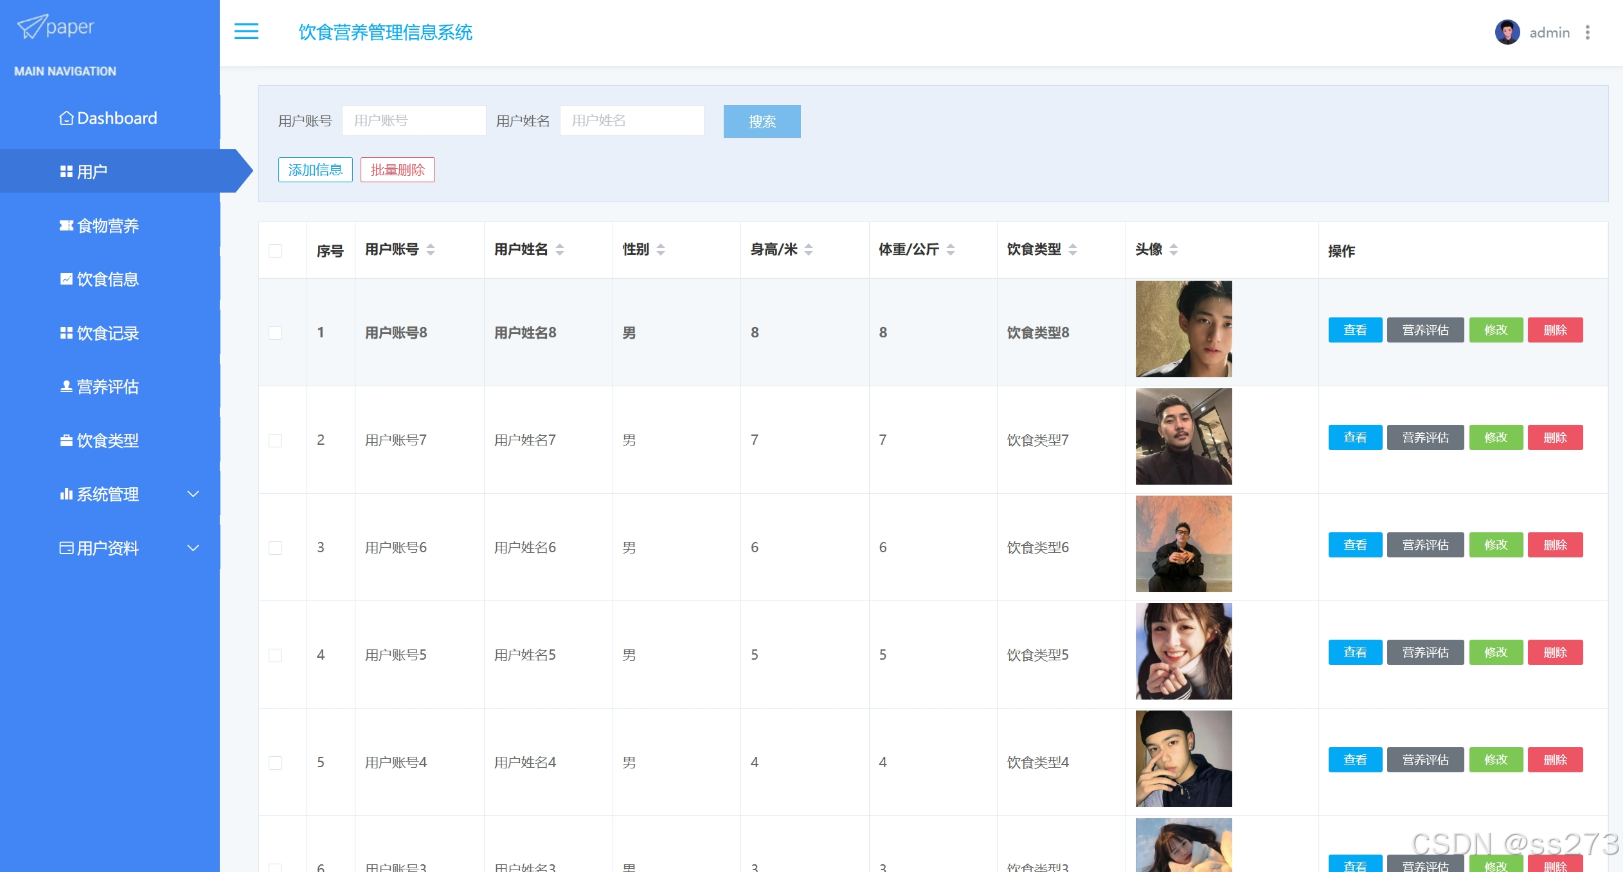Image resolution: width=1623 pixels, height=872 pixels.
Task: Click 删除 for 用户账号8
Action: [x=1555, y=330]
